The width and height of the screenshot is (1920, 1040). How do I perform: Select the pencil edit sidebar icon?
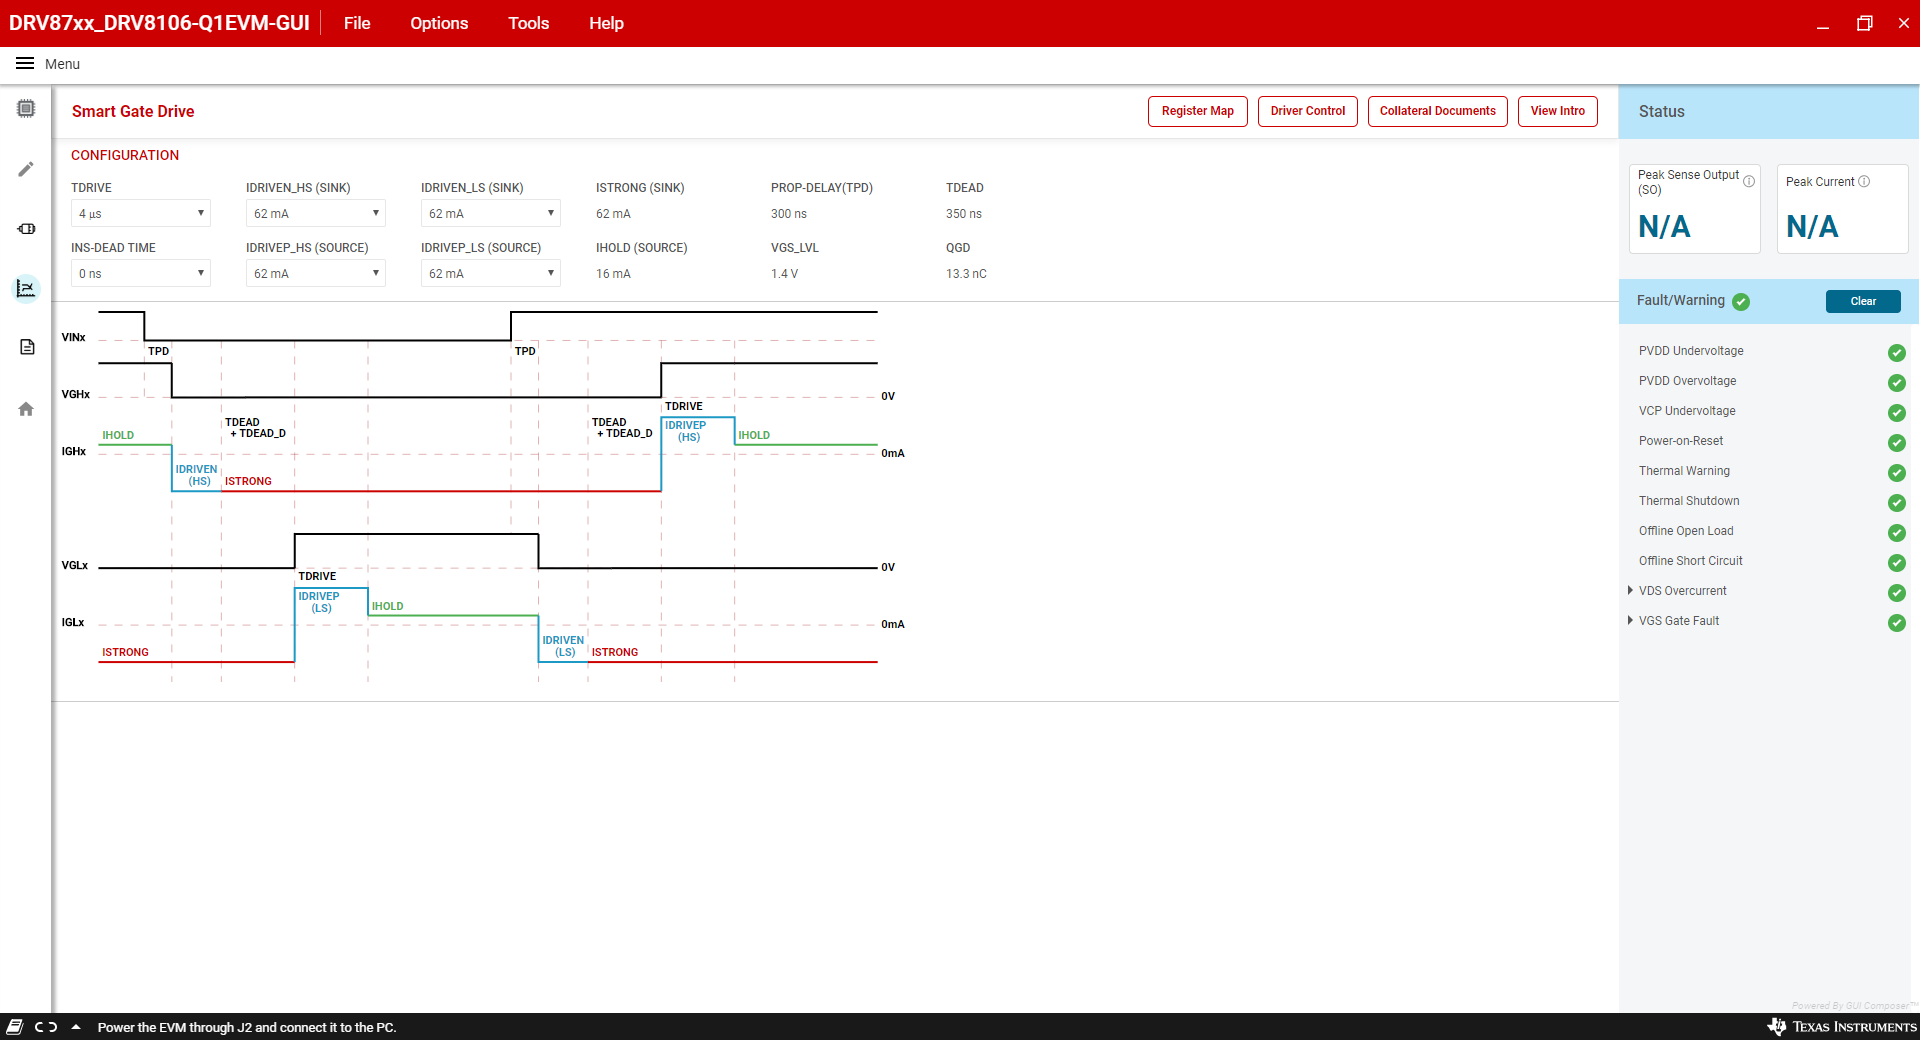[26, 168]
